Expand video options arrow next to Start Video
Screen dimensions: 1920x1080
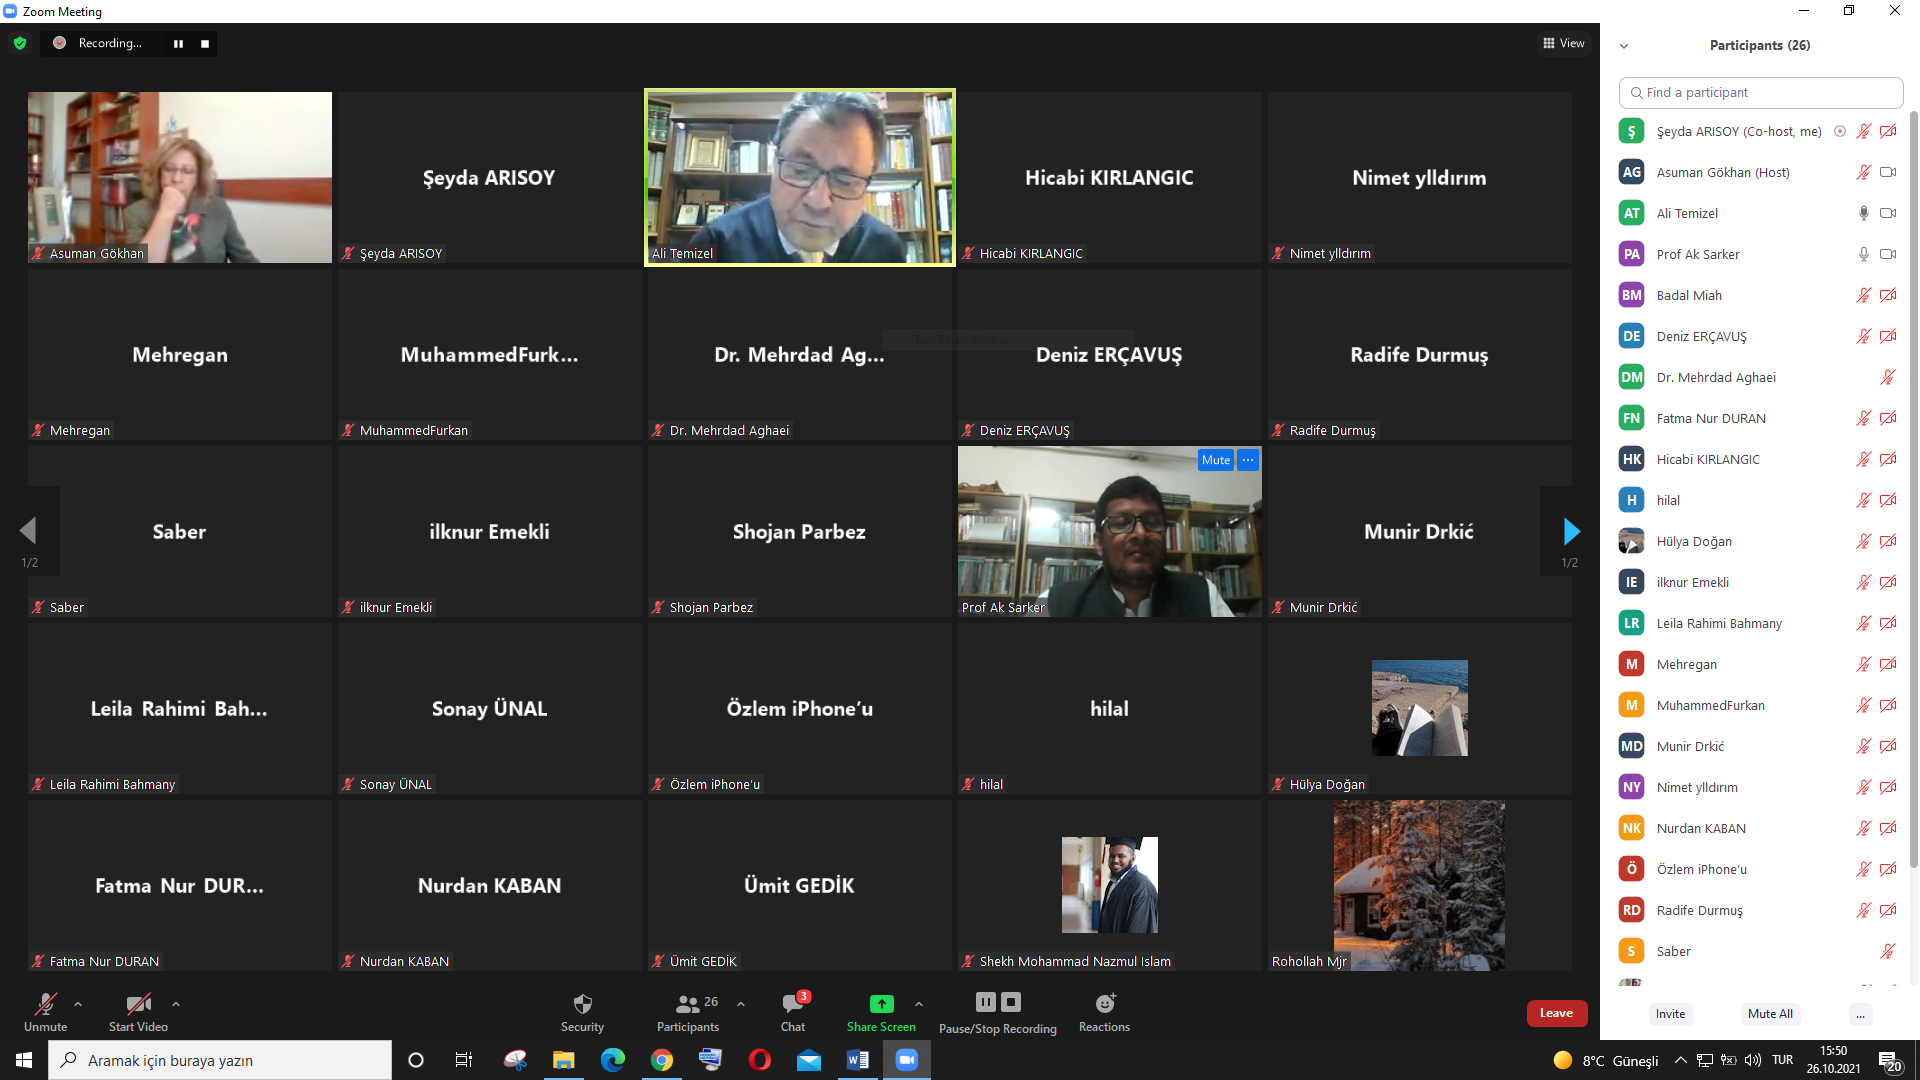pyautogui.click(x=176, y=1004)
